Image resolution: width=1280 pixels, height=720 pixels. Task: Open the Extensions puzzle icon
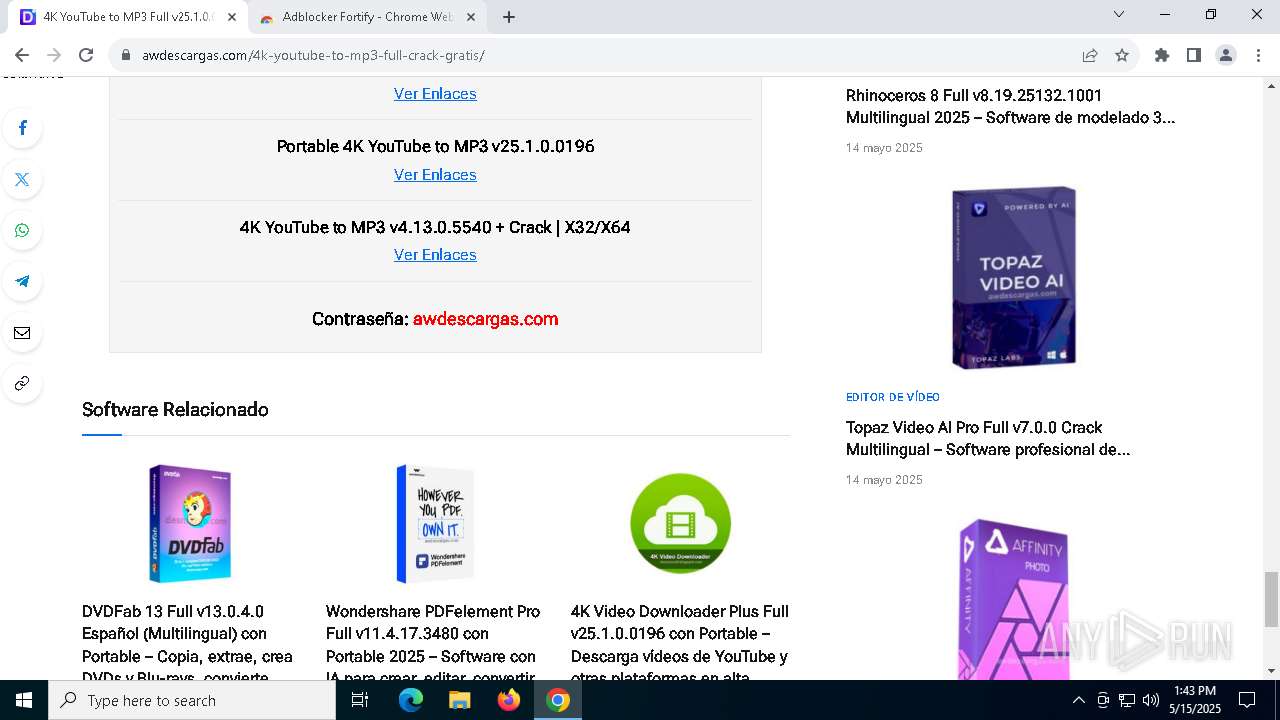pos(1162,55)
